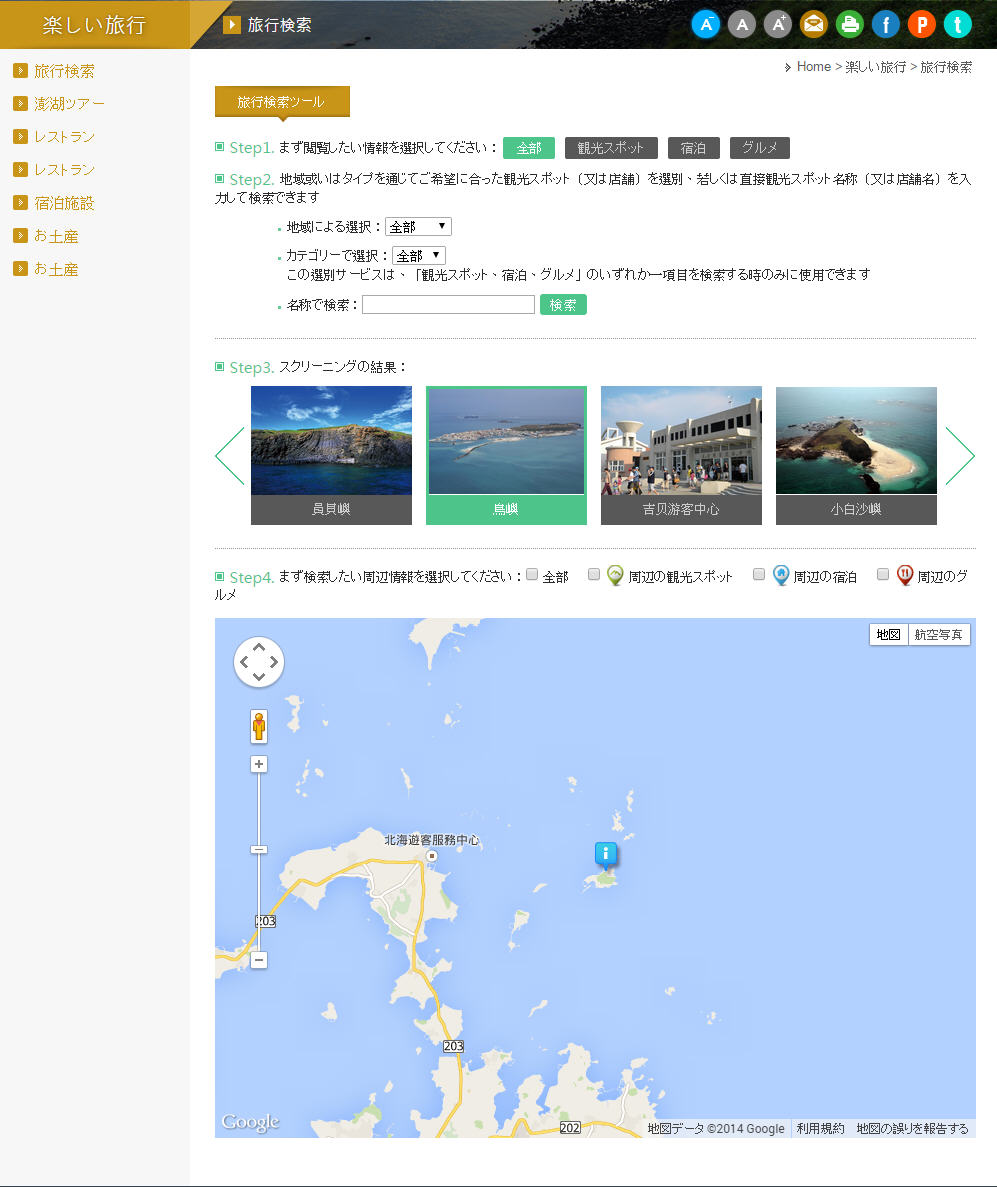997x1187 pixels.
Task: Check the 周辺の宿泊 checkbox
Action: [759, 575]
